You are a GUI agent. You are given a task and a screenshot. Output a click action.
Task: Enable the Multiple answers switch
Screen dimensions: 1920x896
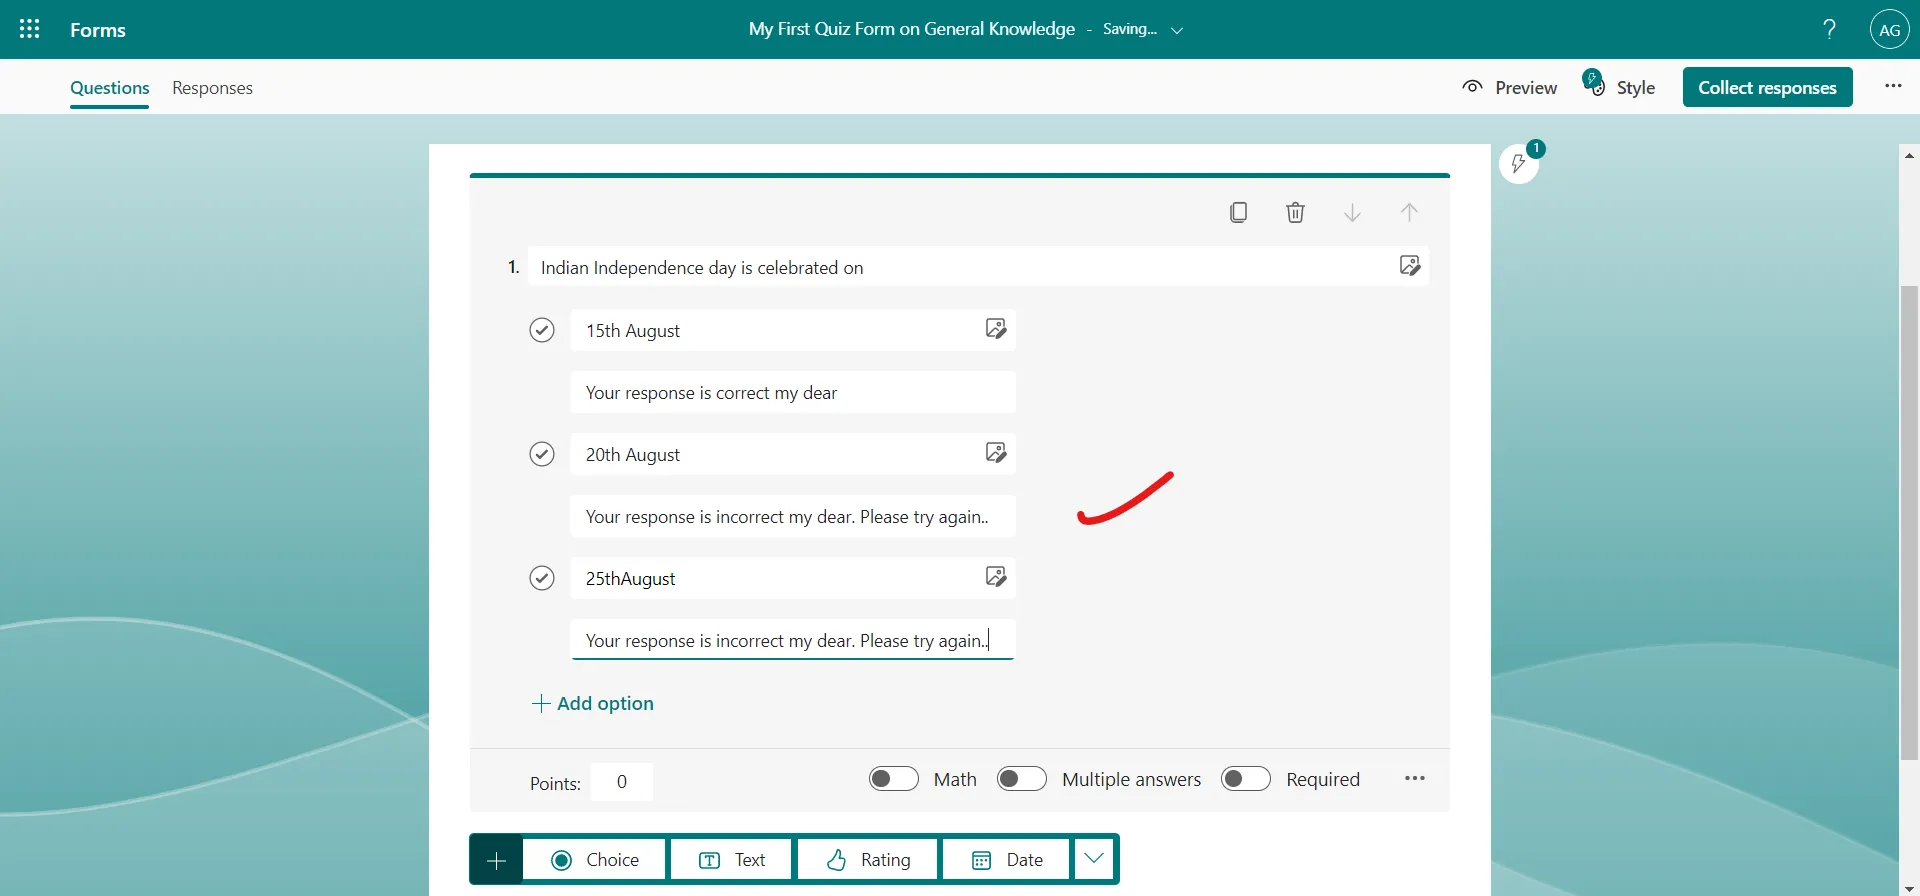point(1022,779)
